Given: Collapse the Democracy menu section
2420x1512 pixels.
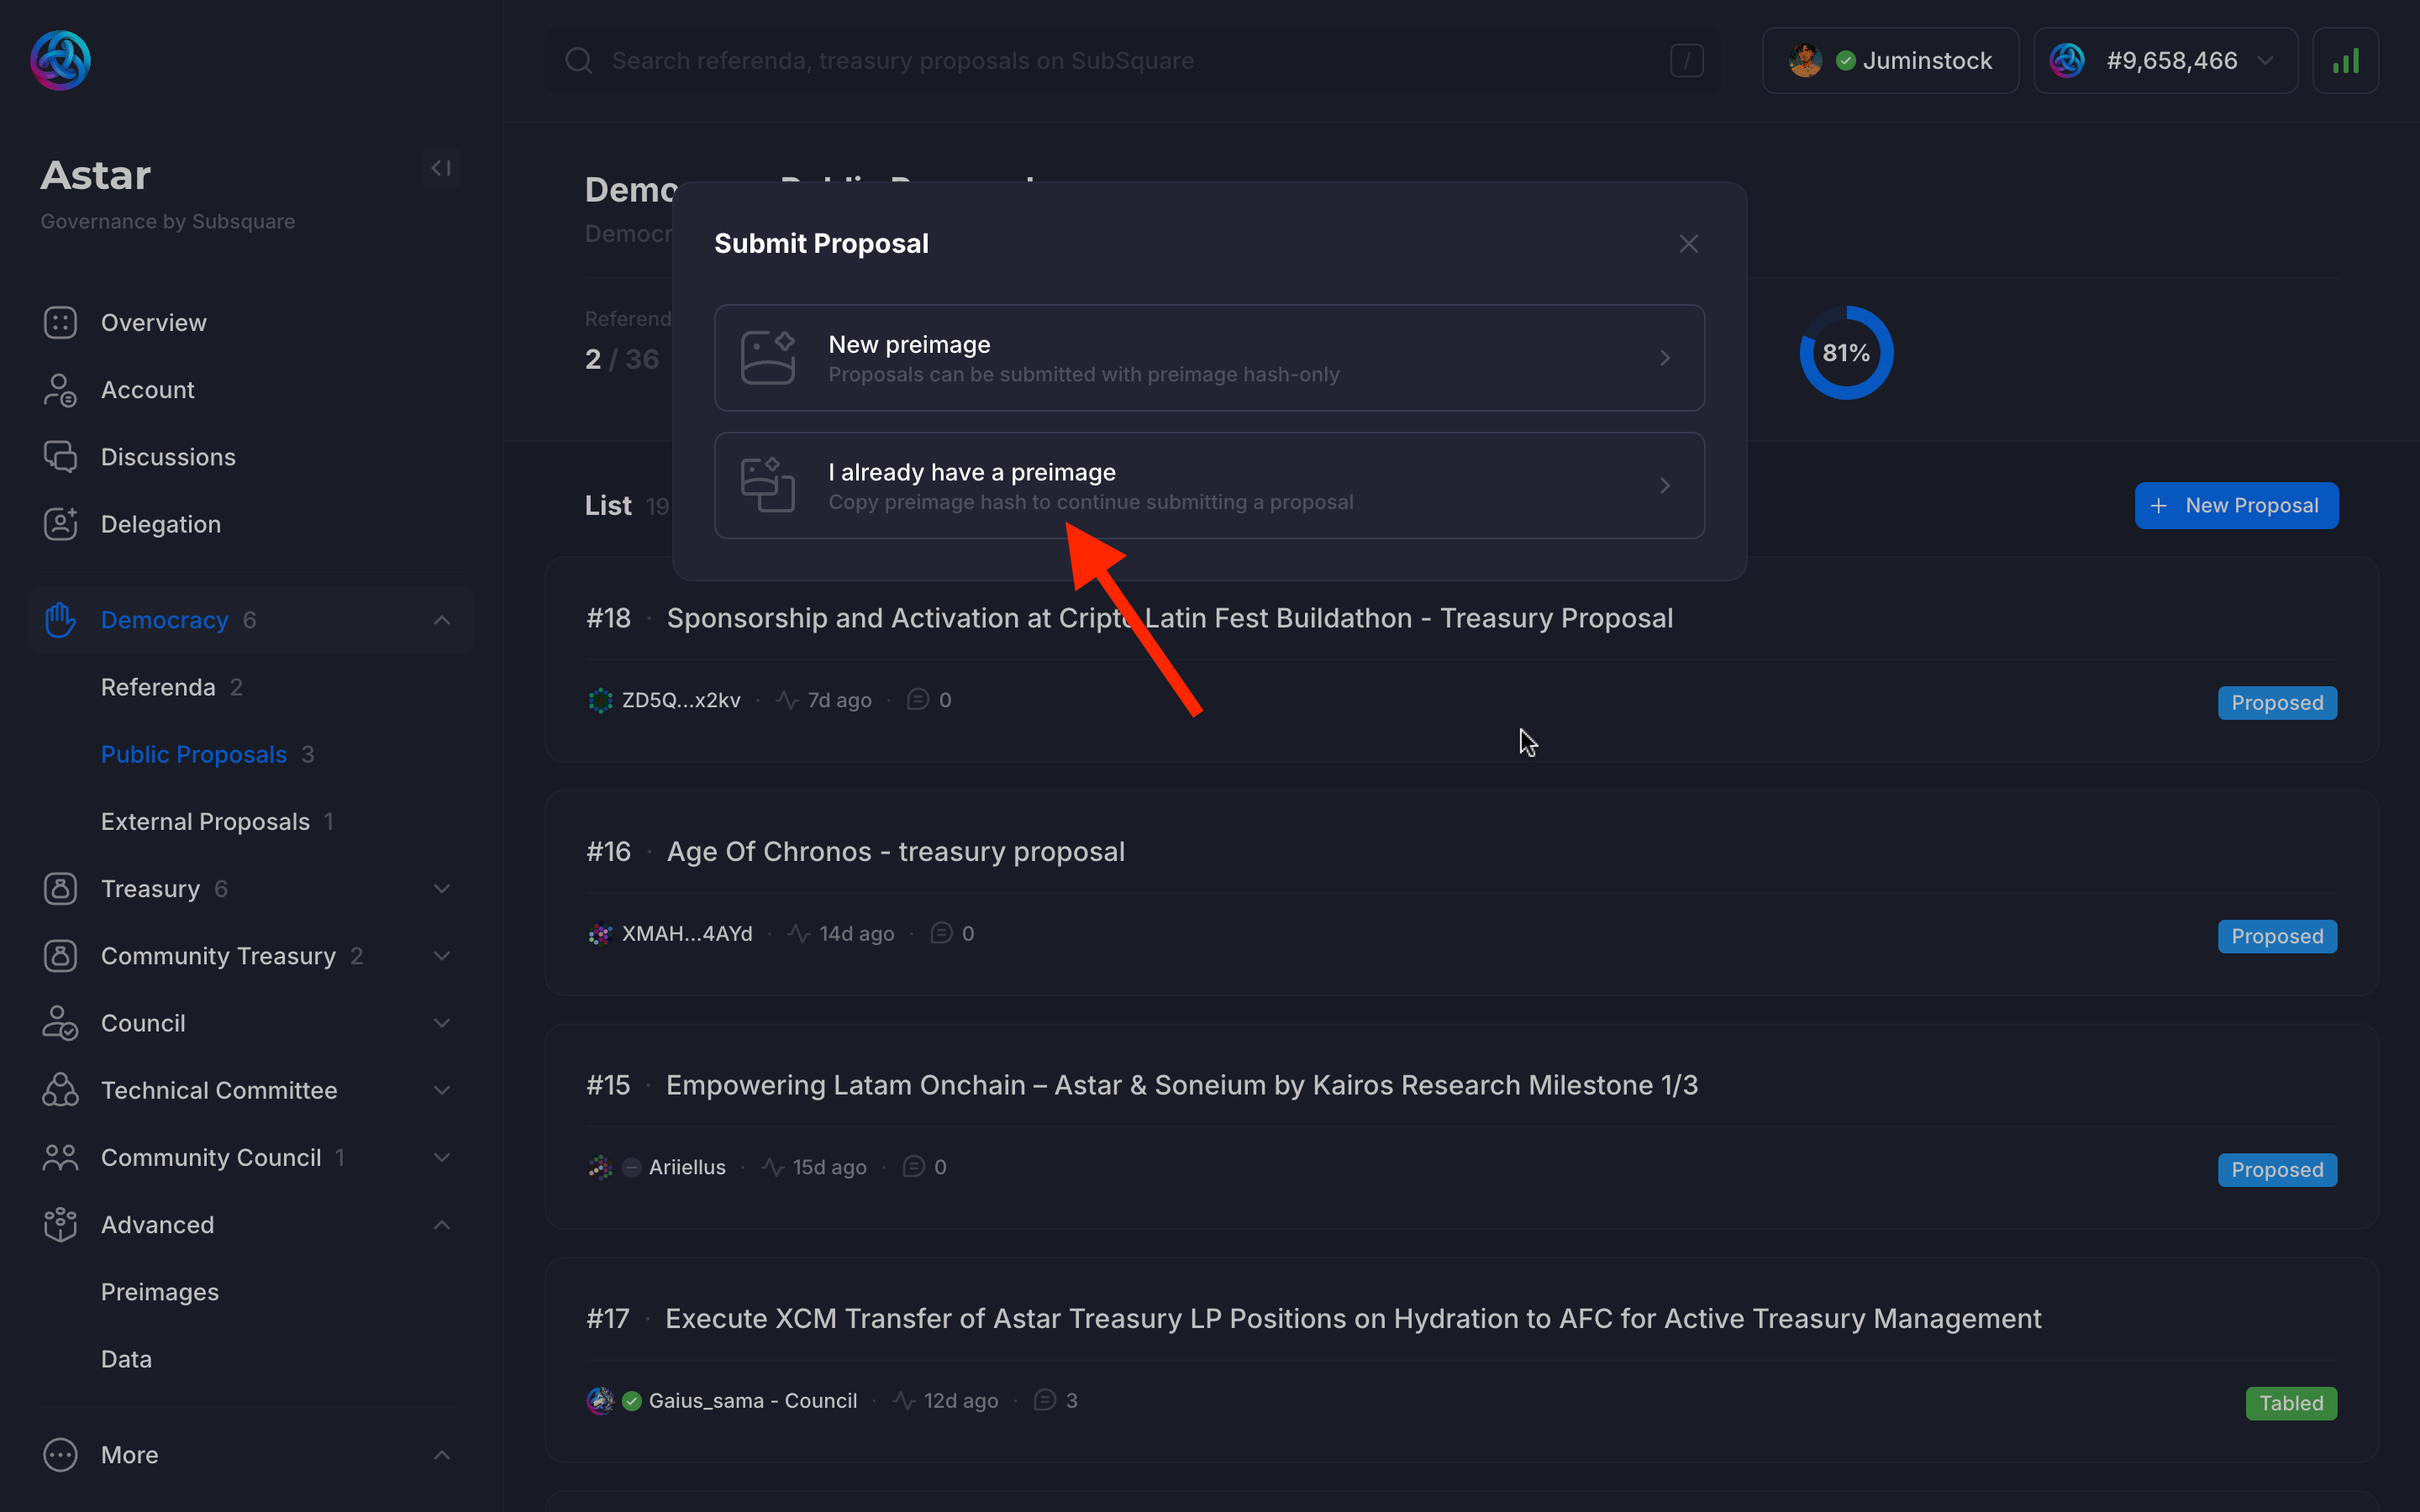Looking at the screenshot, I should (x=441, y=620).
